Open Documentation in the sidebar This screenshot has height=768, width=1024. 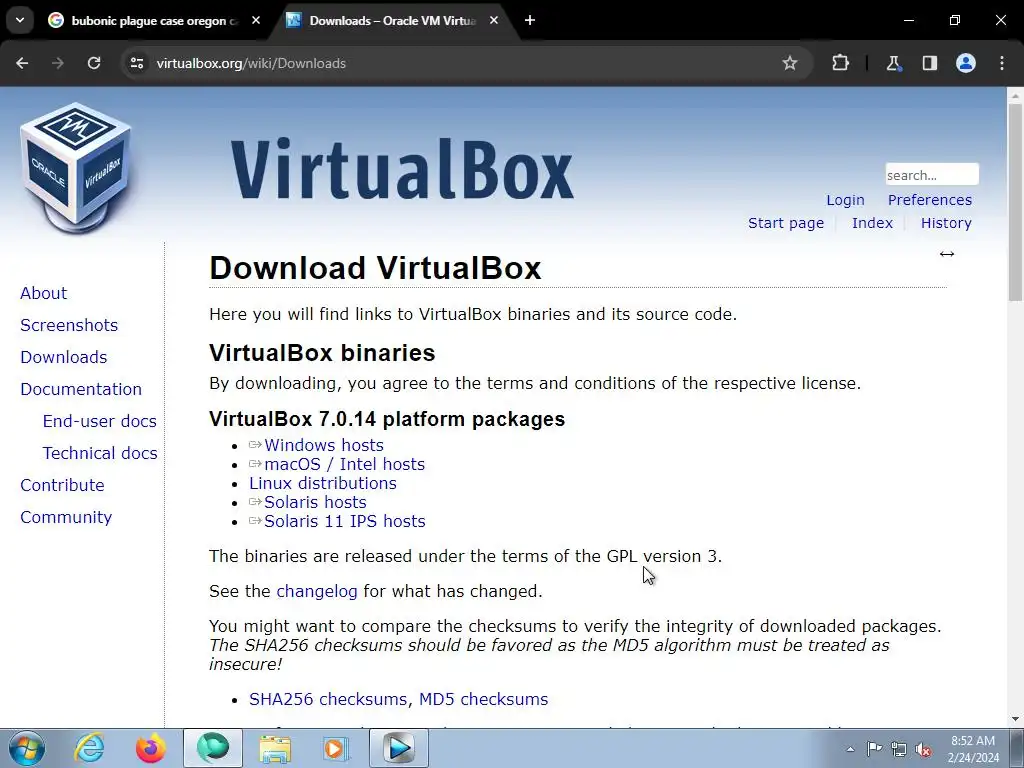(81, 389)
